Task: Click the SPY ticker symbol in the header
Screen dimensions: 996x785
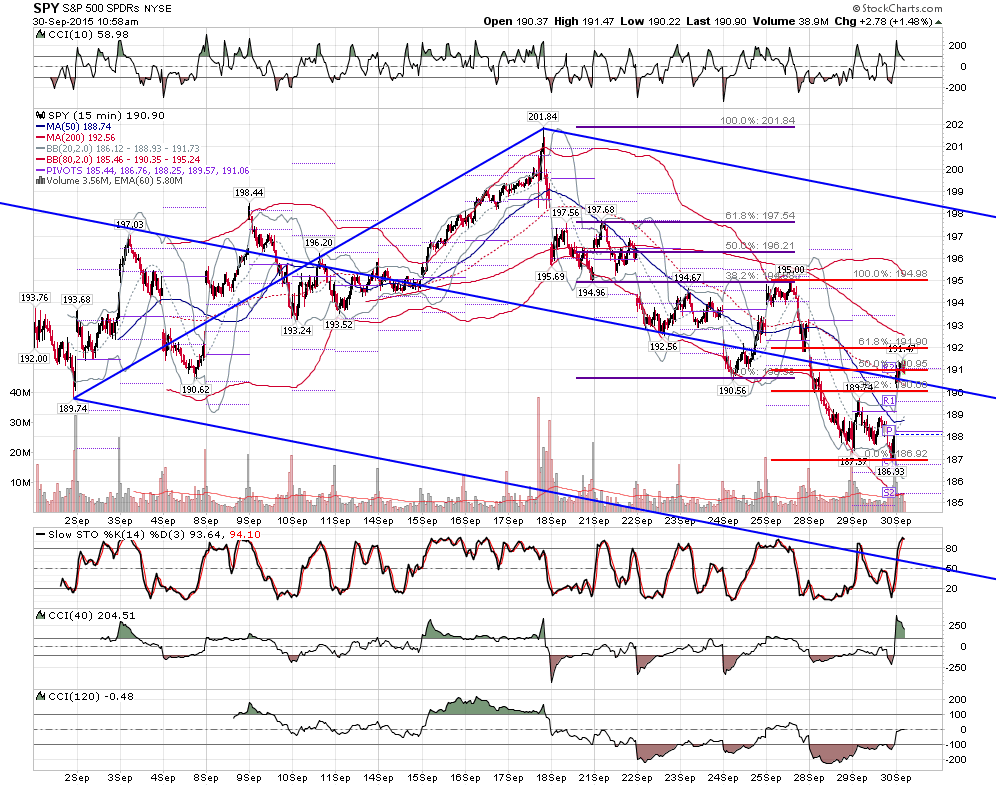Action: [46, 8]
